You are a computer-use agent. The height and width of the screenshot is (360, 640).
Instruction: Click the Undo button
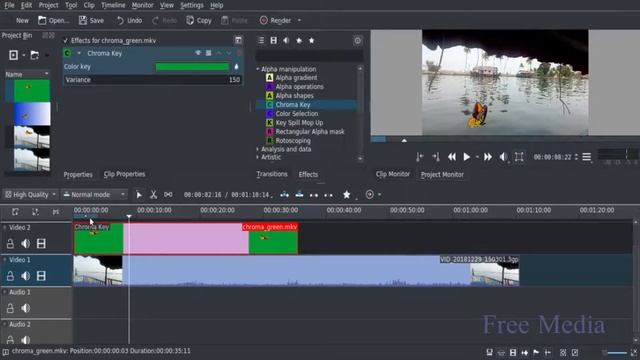click(129, 20)
